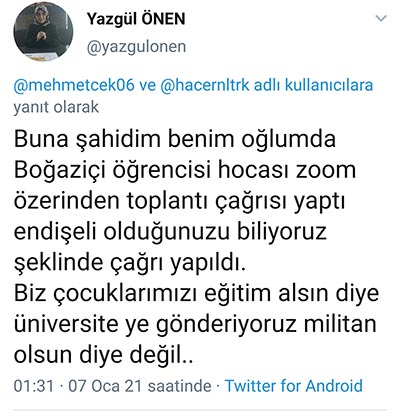
Task: Tap the tweet line starting 'Buna şahidim'
Action: [175, 139]
